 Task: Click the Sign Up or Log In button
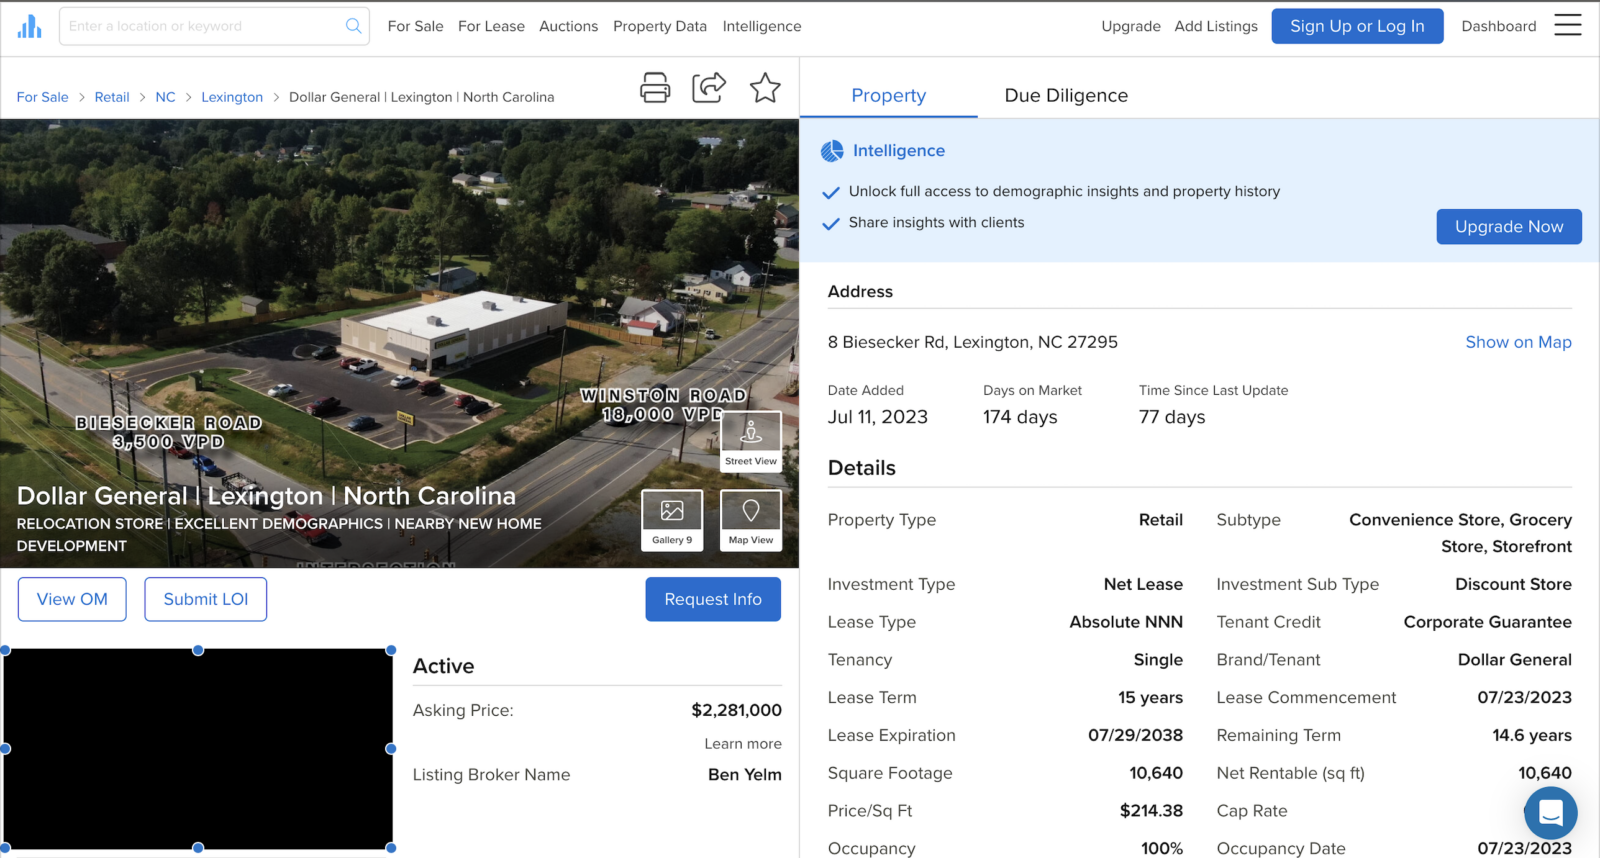pyautogui.click(x=1357, y=26)
